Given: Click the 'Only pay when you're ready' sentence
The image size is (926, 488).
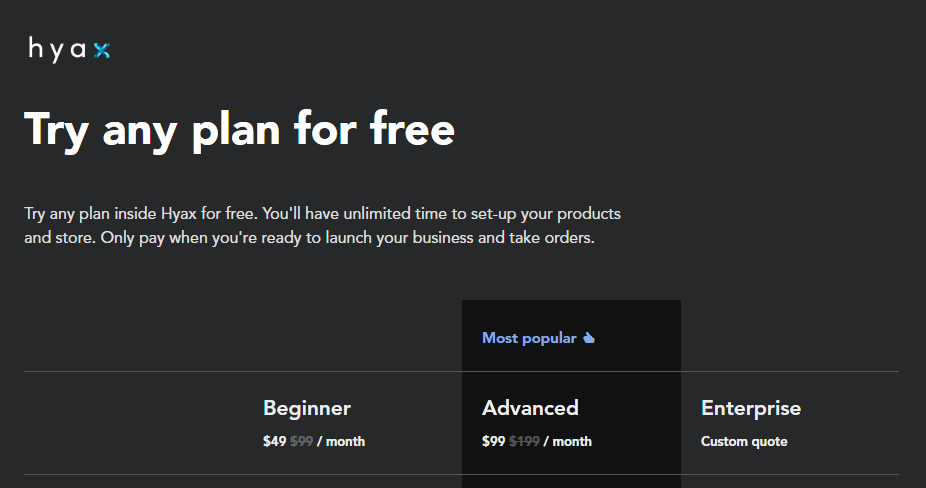Looking at the screenshot, I should 347,238.
